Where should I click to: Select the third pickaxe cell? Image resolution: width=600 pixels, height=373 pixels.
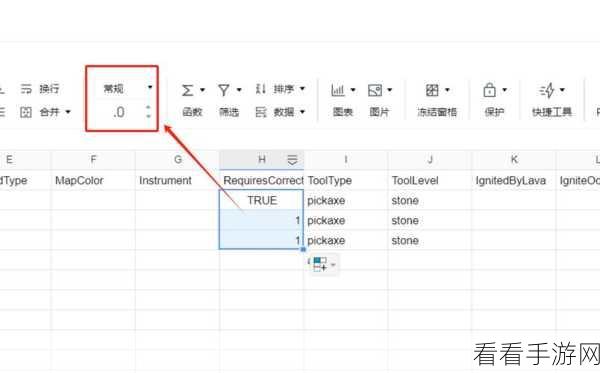click(x=346, y=240)
